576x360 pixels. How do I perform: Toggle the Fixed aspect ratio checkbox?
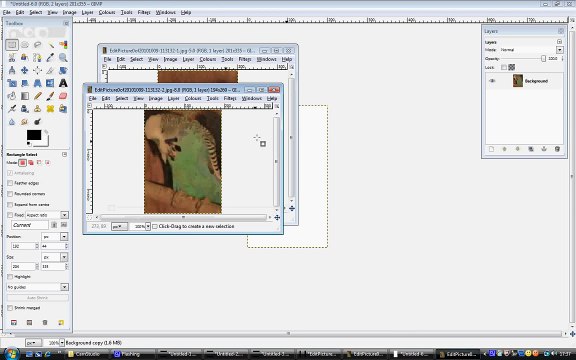tap(10, 215)
